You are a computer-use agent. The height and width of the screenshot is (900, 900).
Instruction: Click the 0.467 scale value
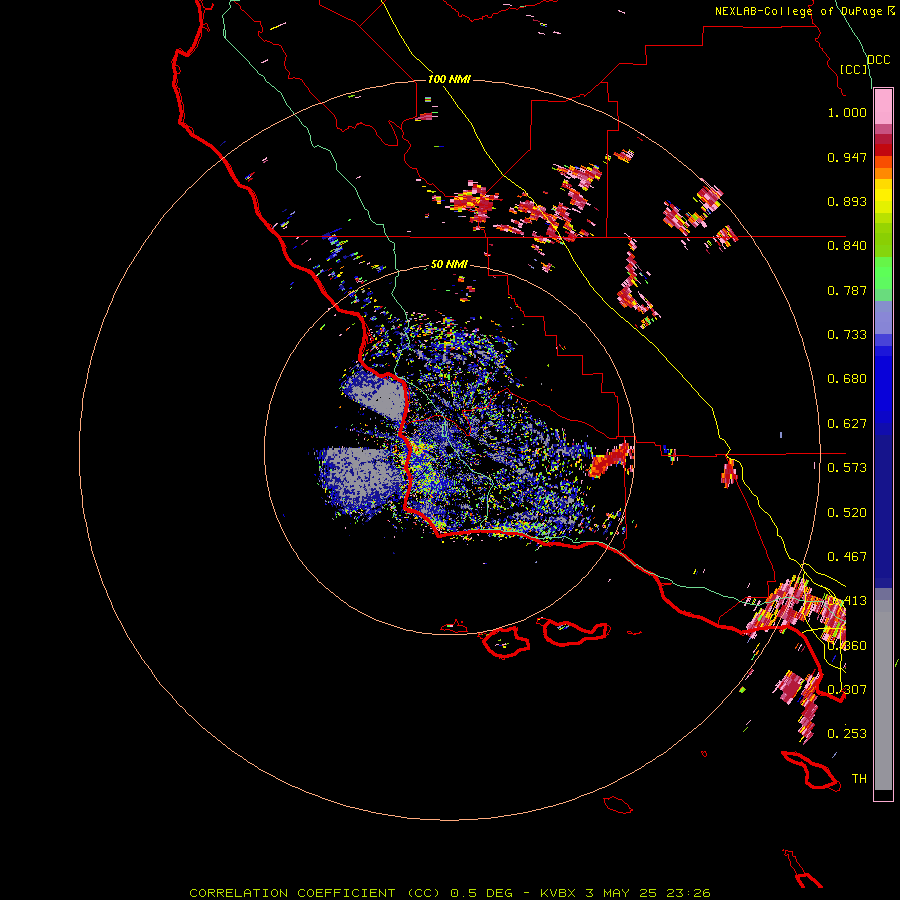click(847, 557)
